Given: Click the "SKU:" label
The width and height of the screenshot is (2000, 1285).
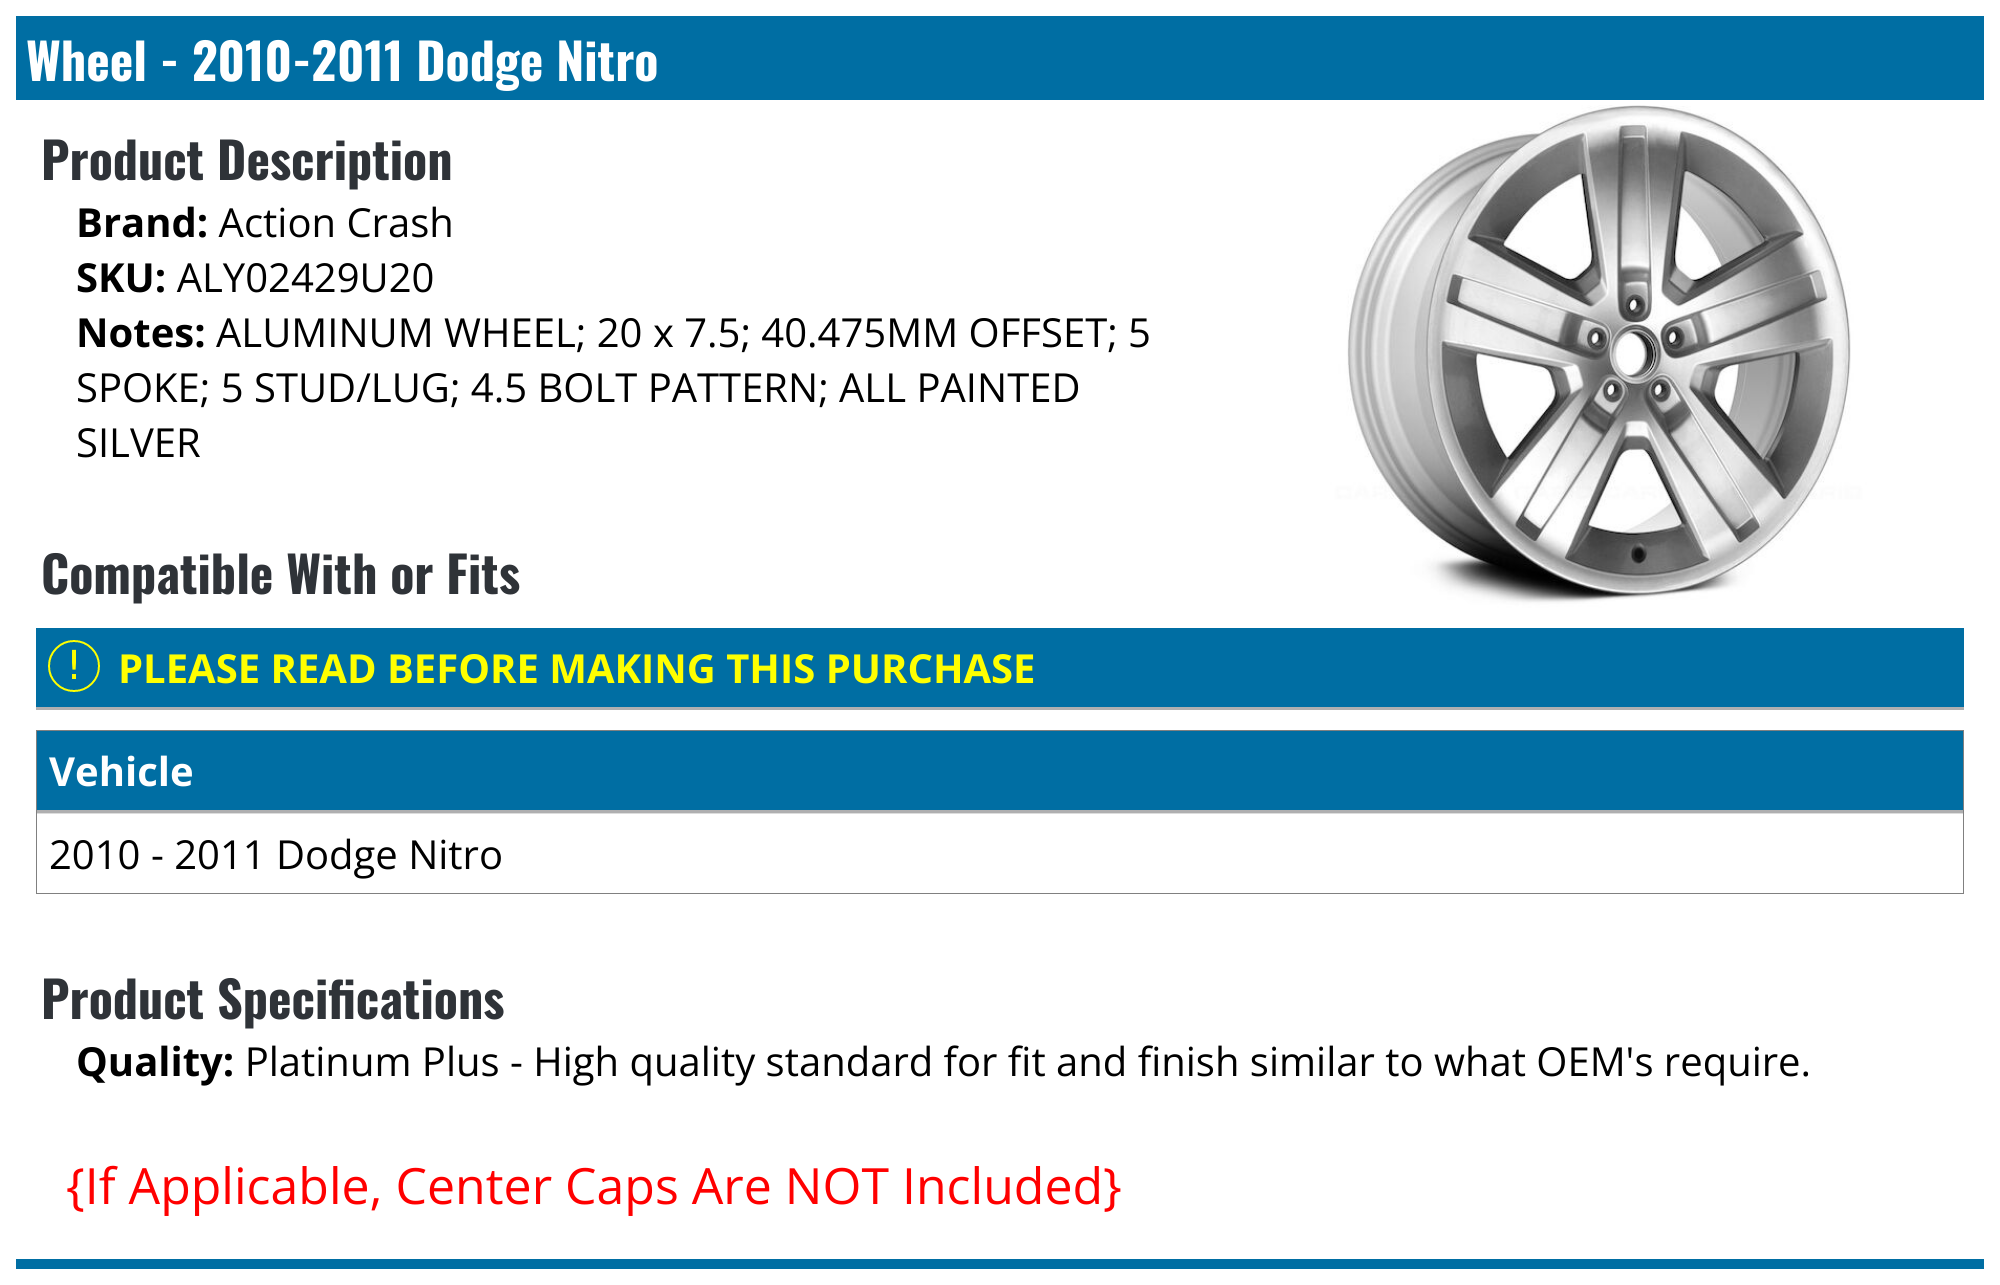Looking at the screenshot, I should point(121,278).
